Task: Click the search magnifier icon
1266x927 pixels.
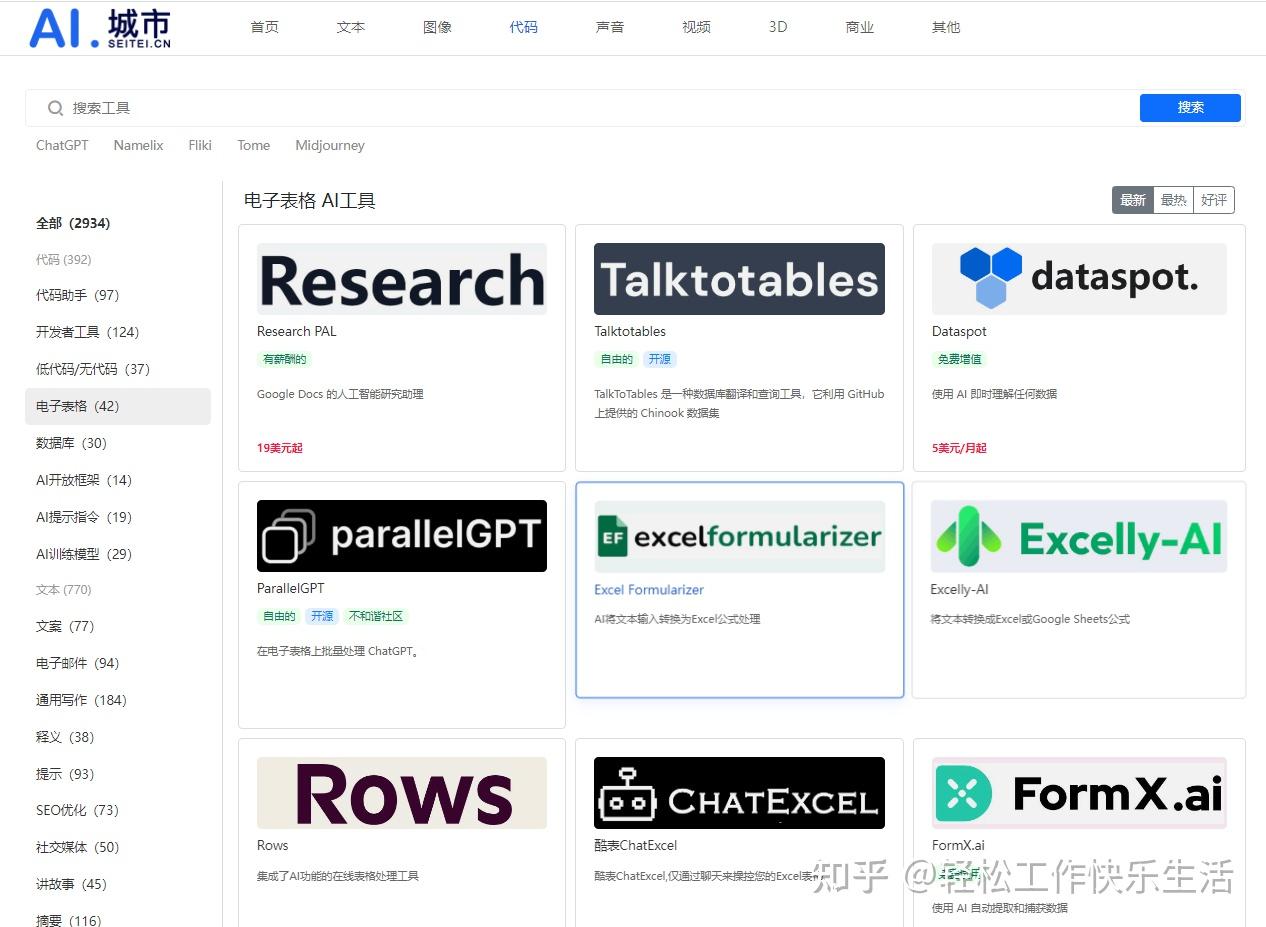Action: point(56,108)
